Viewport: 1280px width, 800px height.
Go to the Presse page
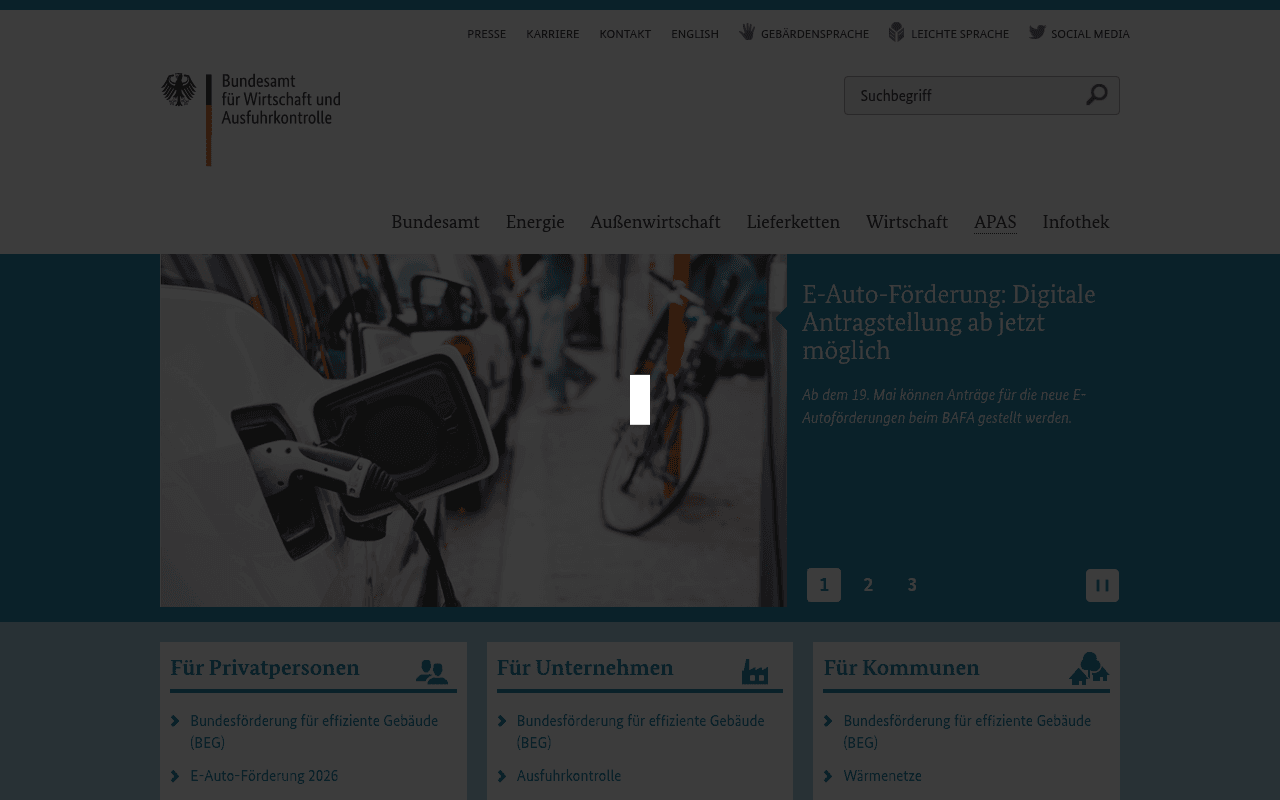[x=486, y=34]
